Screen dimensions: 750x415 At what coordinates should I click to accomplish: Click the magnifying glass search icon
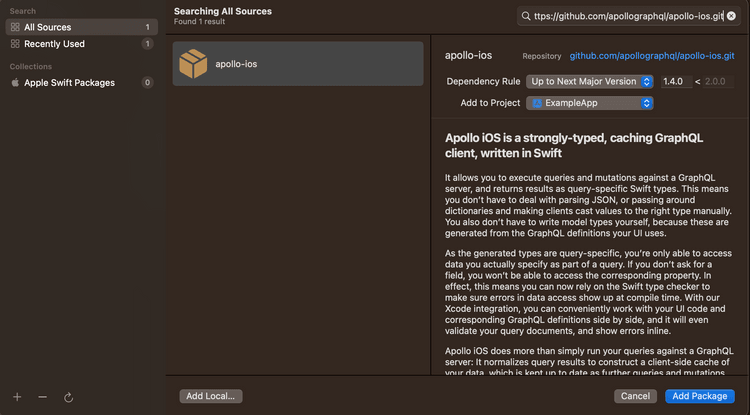coord(526,16)
